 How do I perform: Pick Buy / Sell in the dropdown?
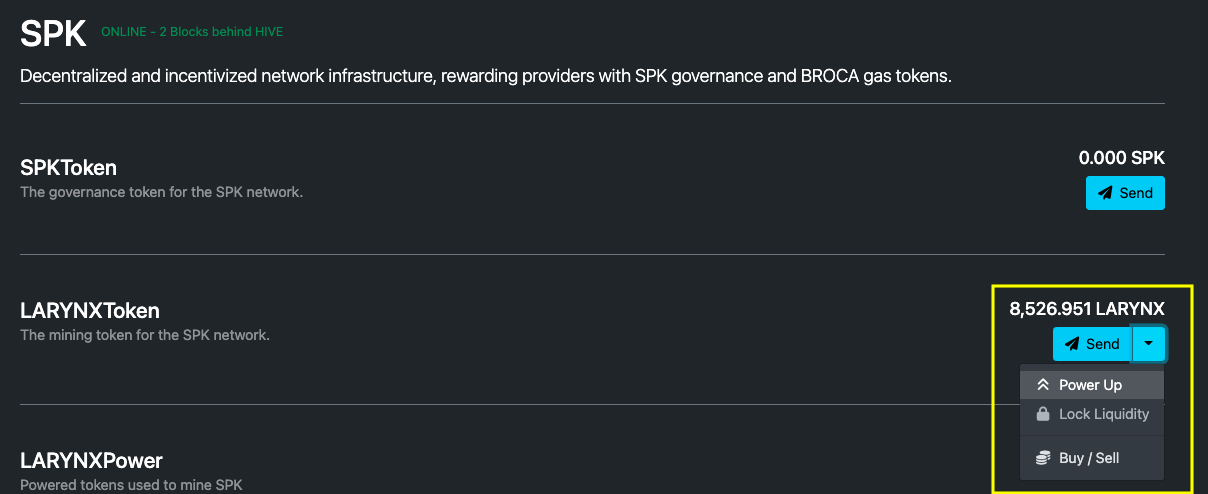[x=1092, y=458]
